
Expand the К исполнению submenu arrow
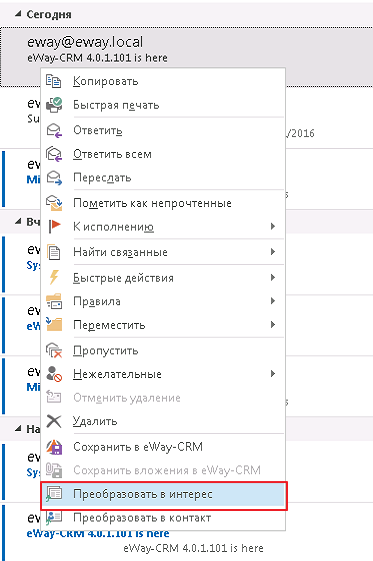click(273, 226)
